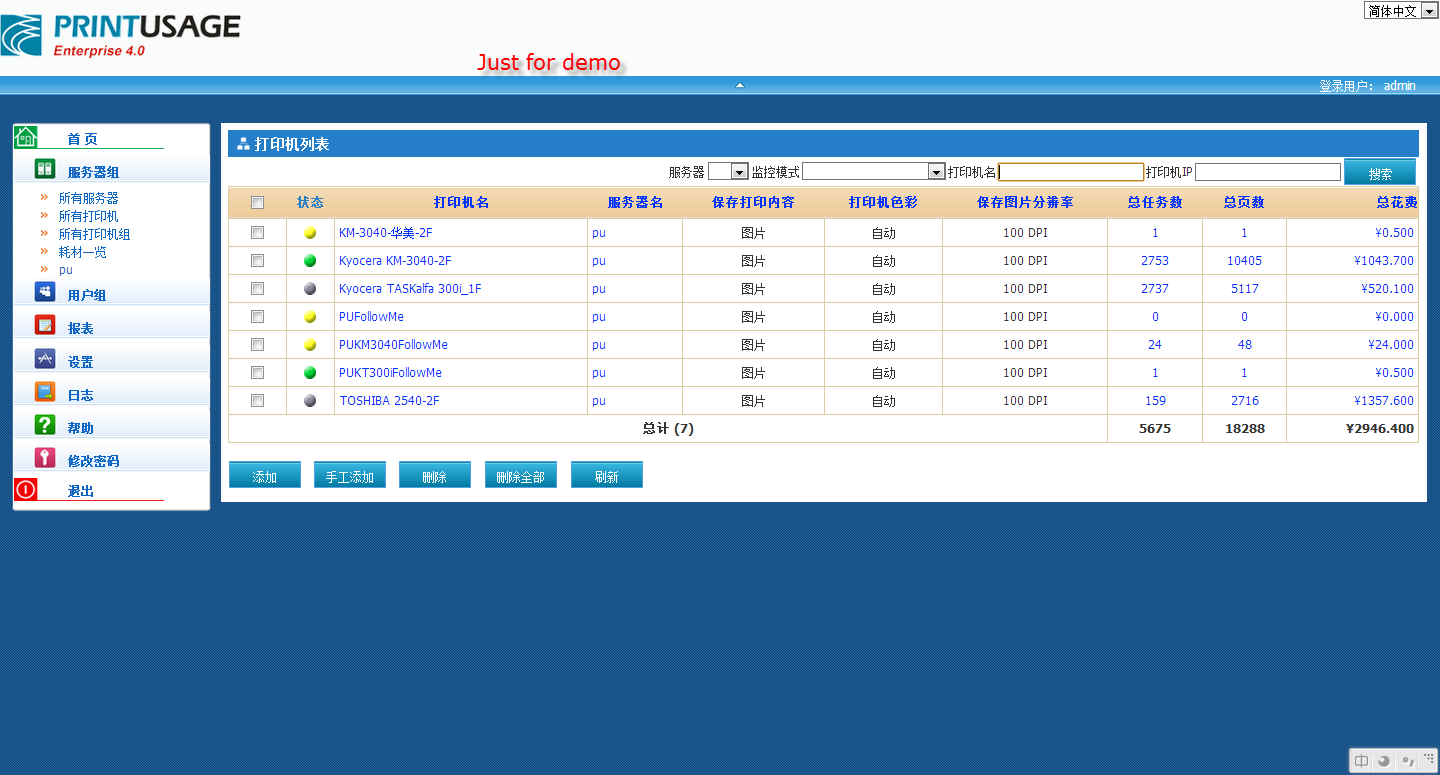Click the printer IP input field

[1267, 172]
